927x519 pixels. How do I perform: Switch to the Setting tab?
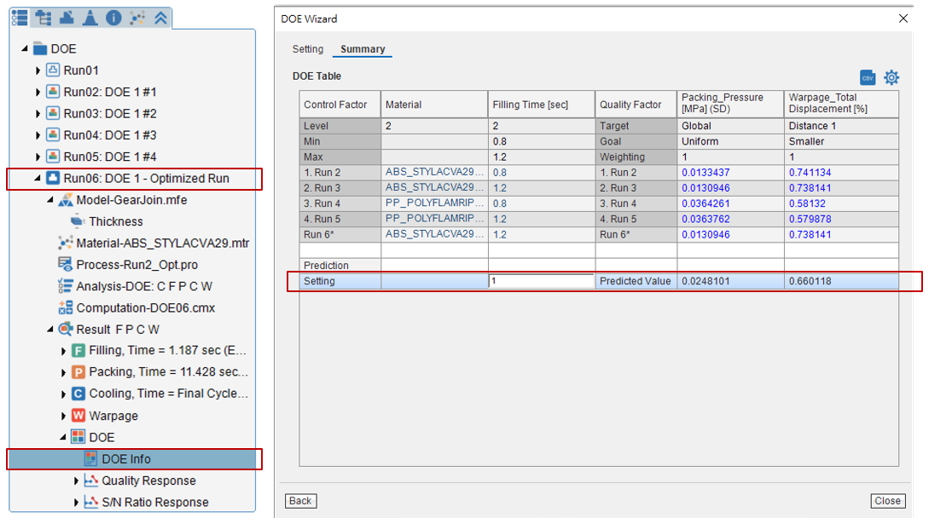[x=307, y=49]
